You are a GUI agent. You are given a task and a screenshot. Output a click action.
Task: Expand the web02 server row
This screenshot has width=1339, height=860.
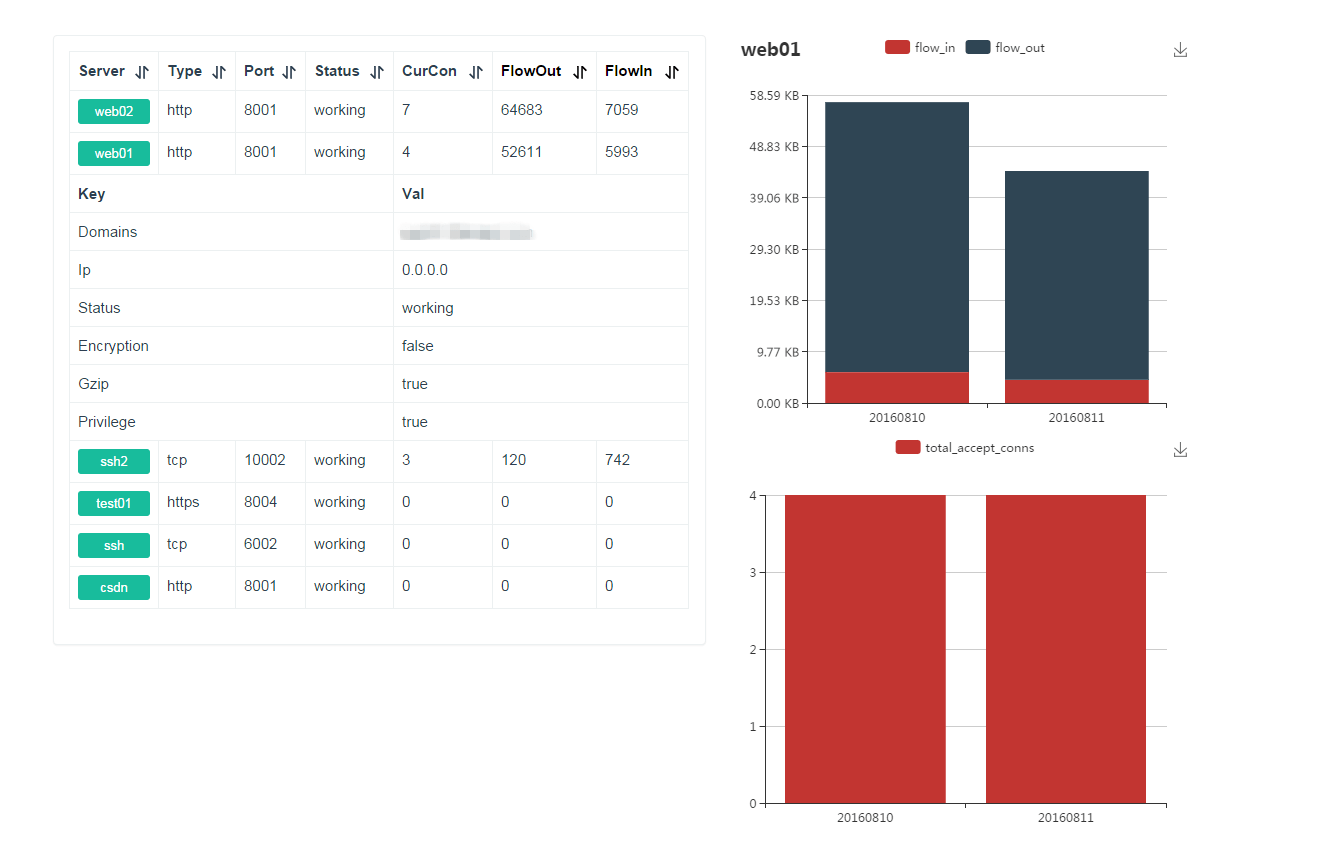[114, 111]
